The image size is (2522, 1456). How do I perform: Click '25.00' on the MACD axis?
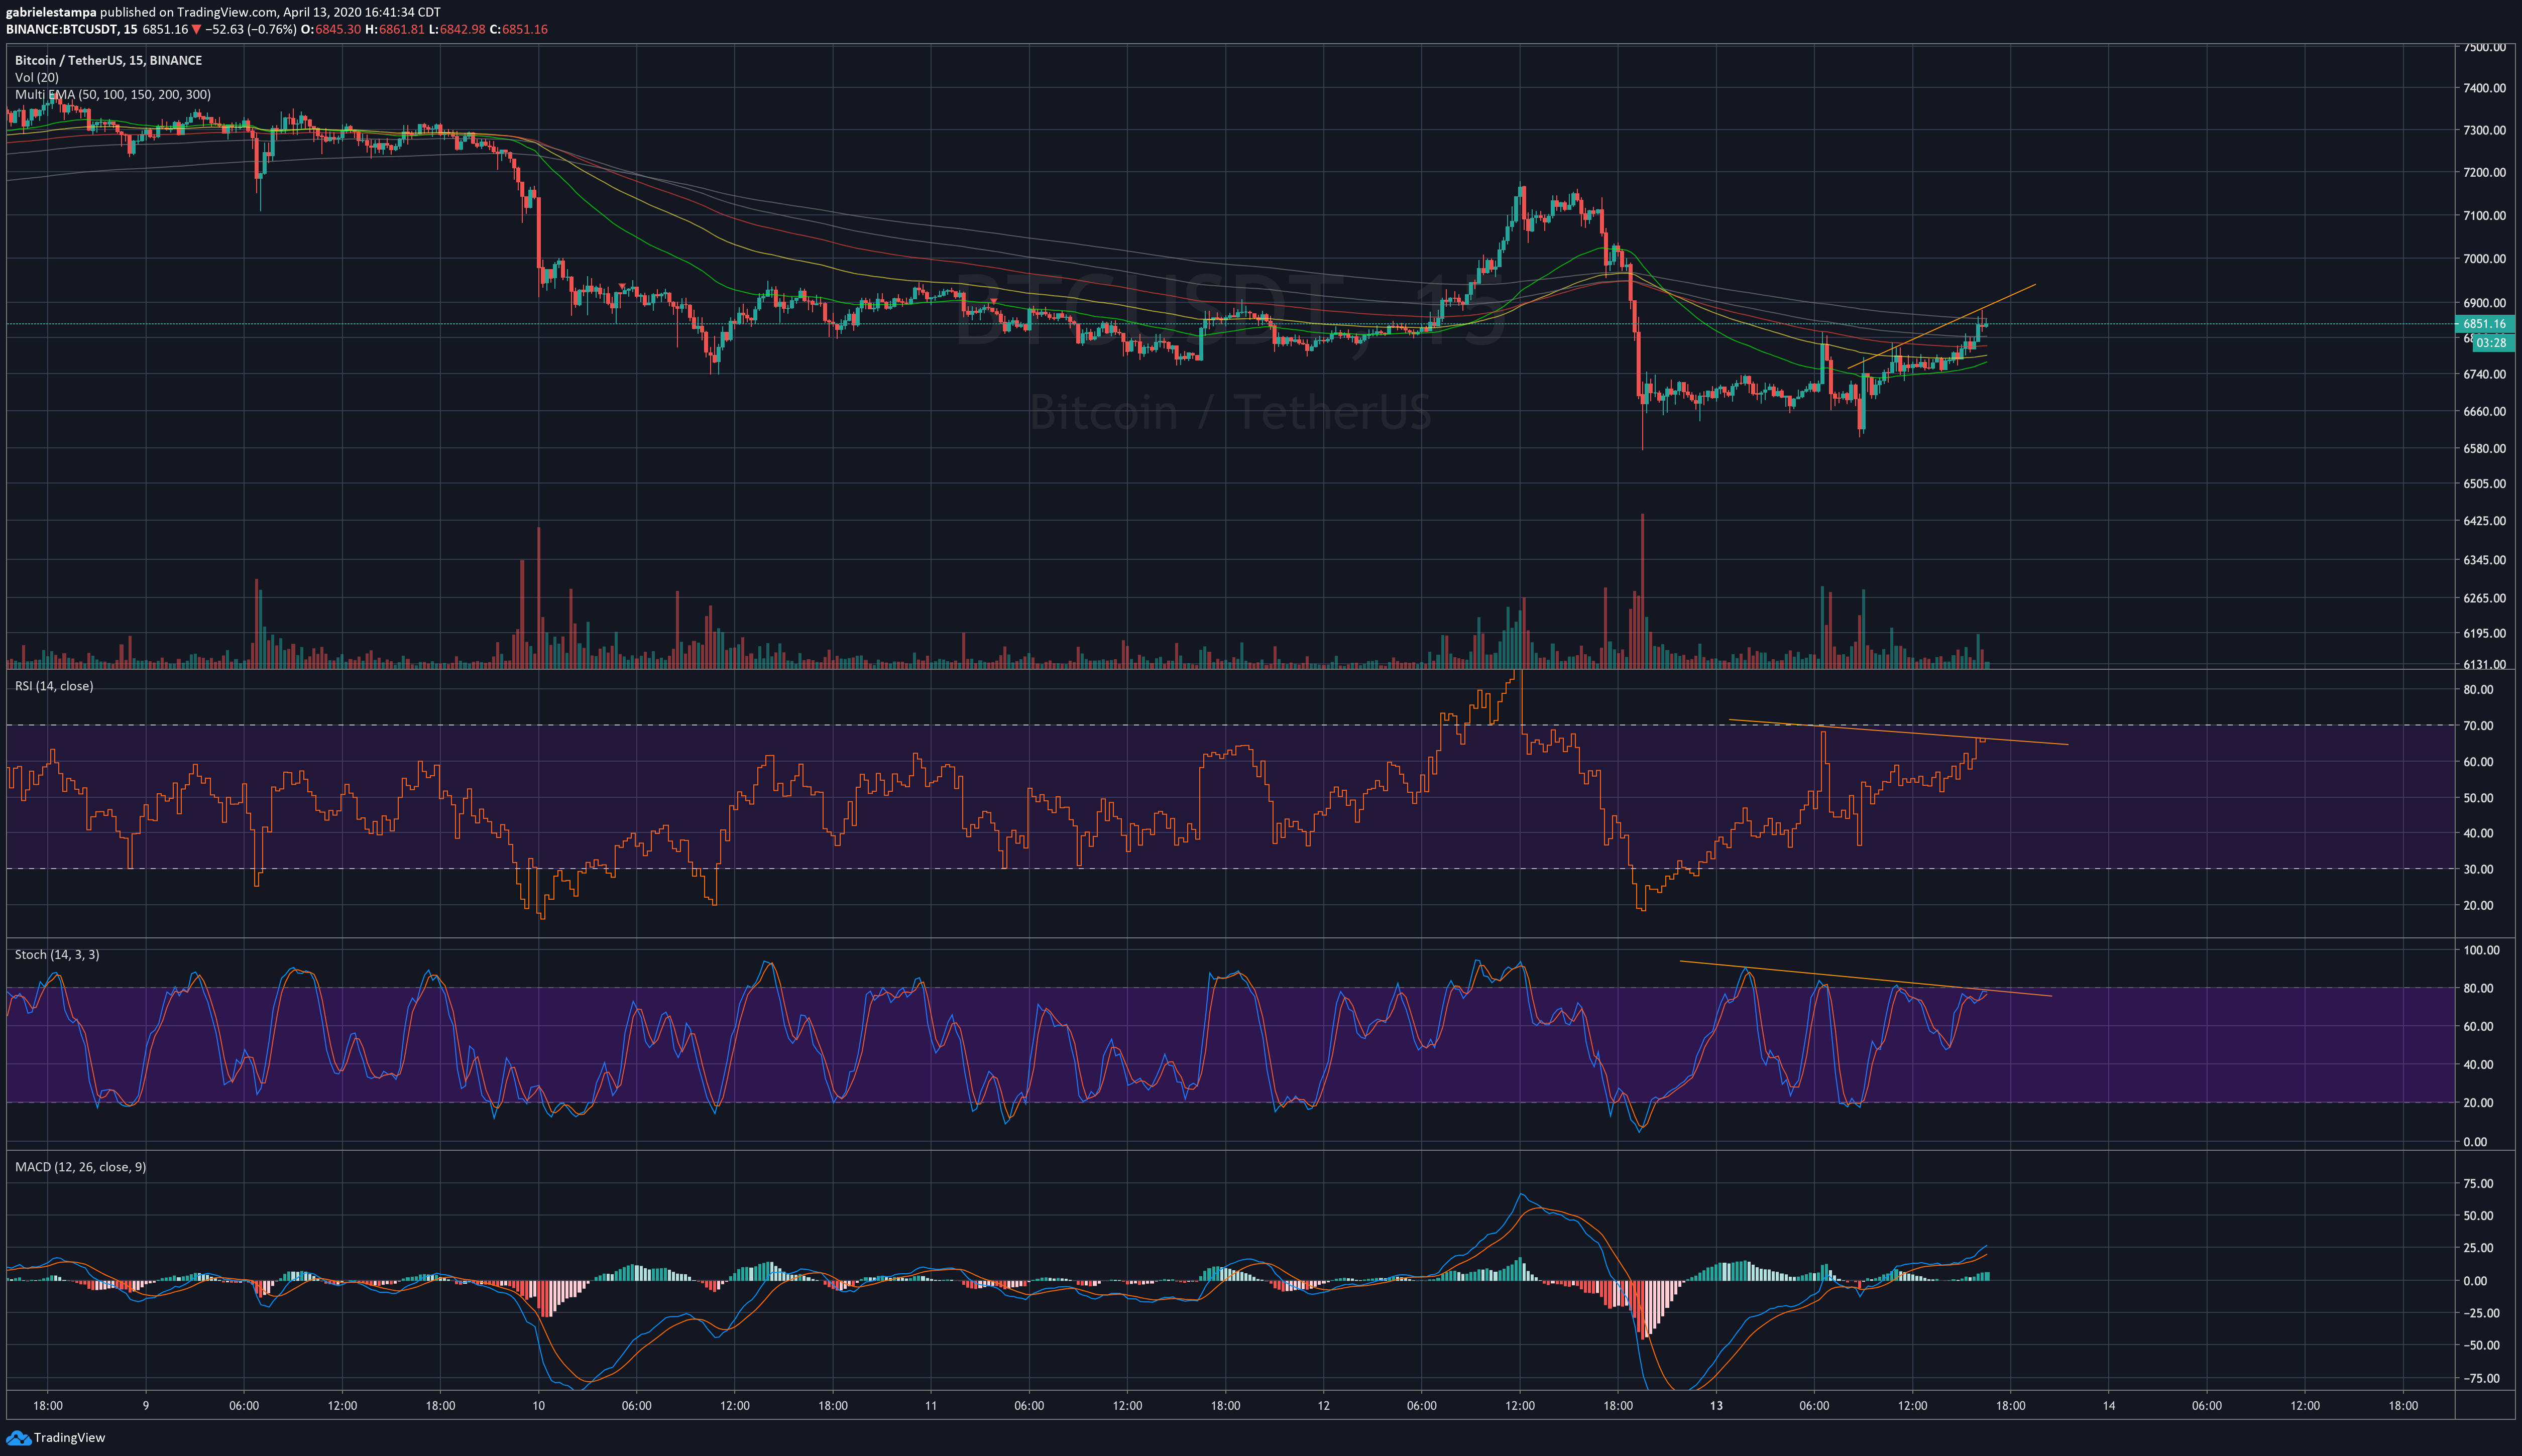click(2478, 1248)
